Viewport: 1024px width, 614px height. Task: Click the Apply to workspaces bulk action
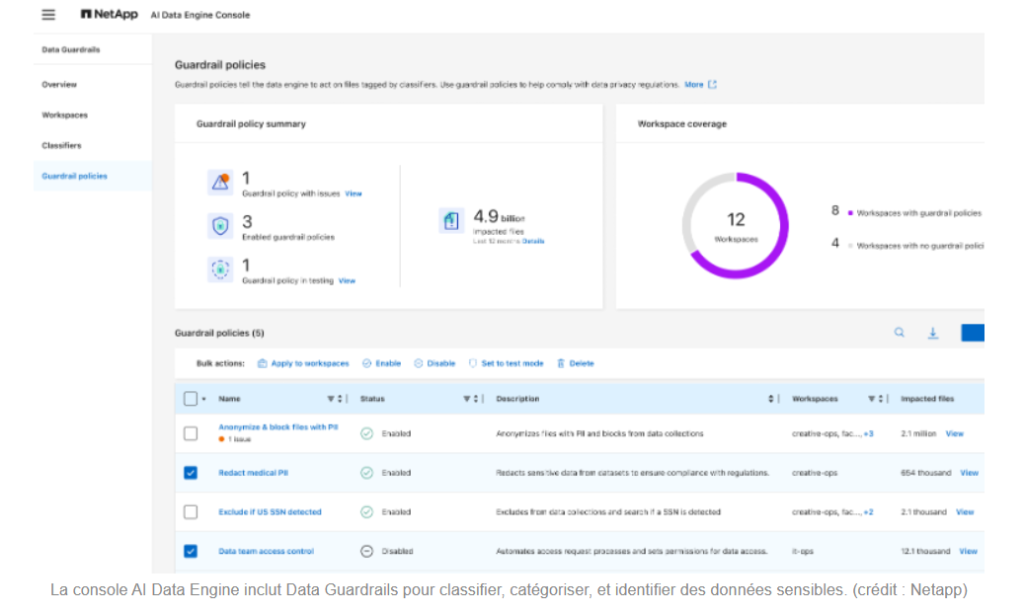(x=304, y=364)
